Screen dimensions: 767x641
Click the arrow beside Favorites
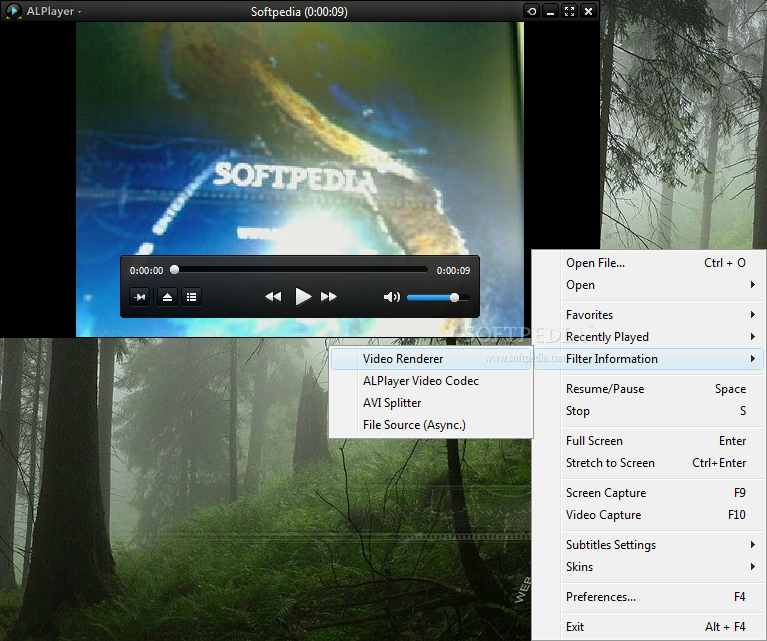tap(753, 315)
